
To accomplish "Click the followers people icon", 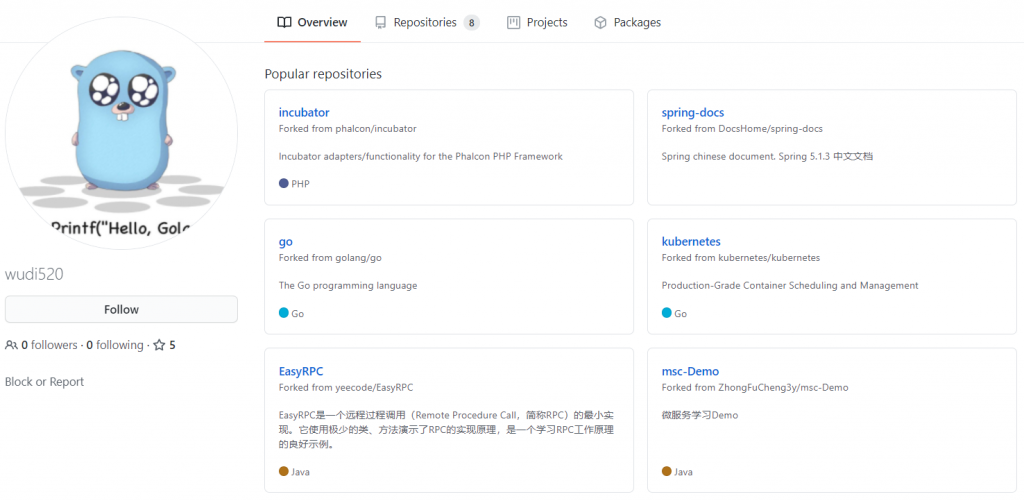I will (11, 345).
